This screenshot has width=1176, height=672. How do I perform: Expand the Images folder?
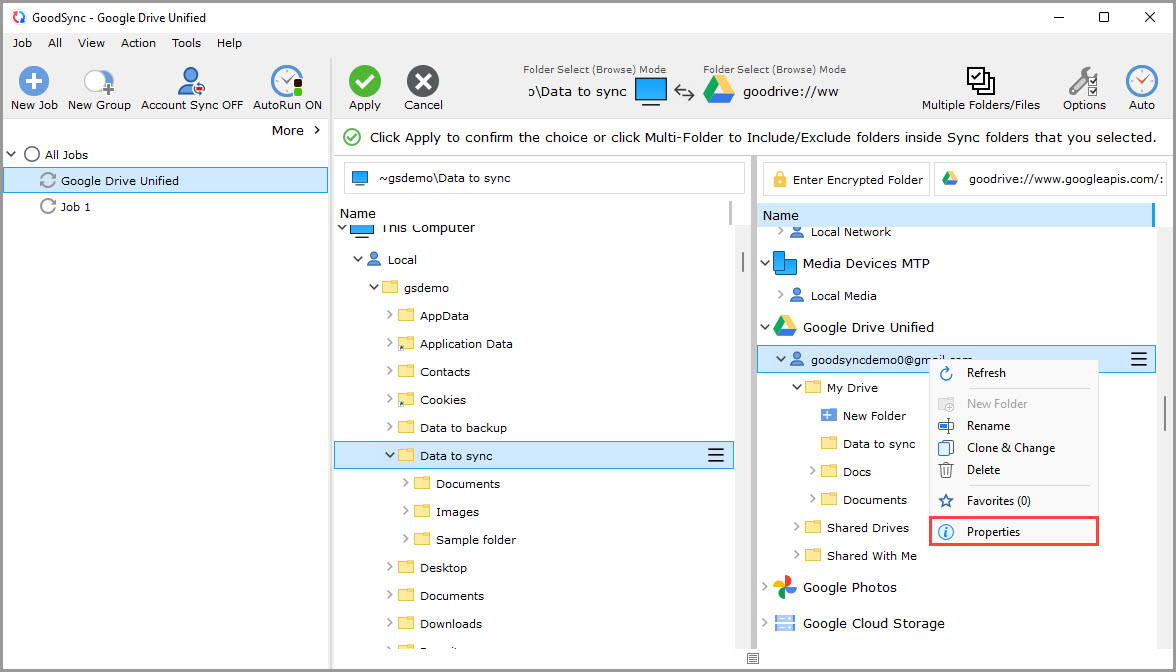coord(405,511)
